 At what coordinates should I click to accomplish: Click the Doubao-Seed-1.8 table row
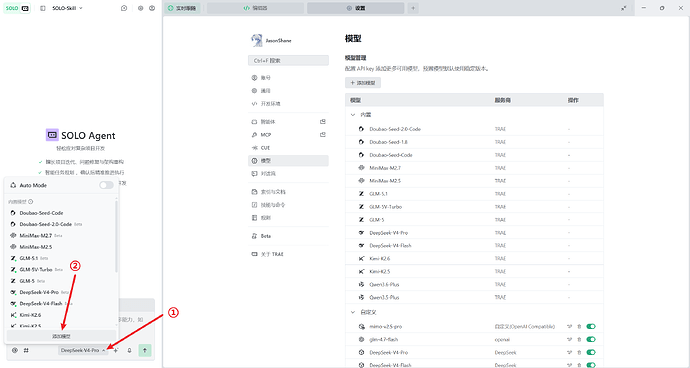point(474,142)
